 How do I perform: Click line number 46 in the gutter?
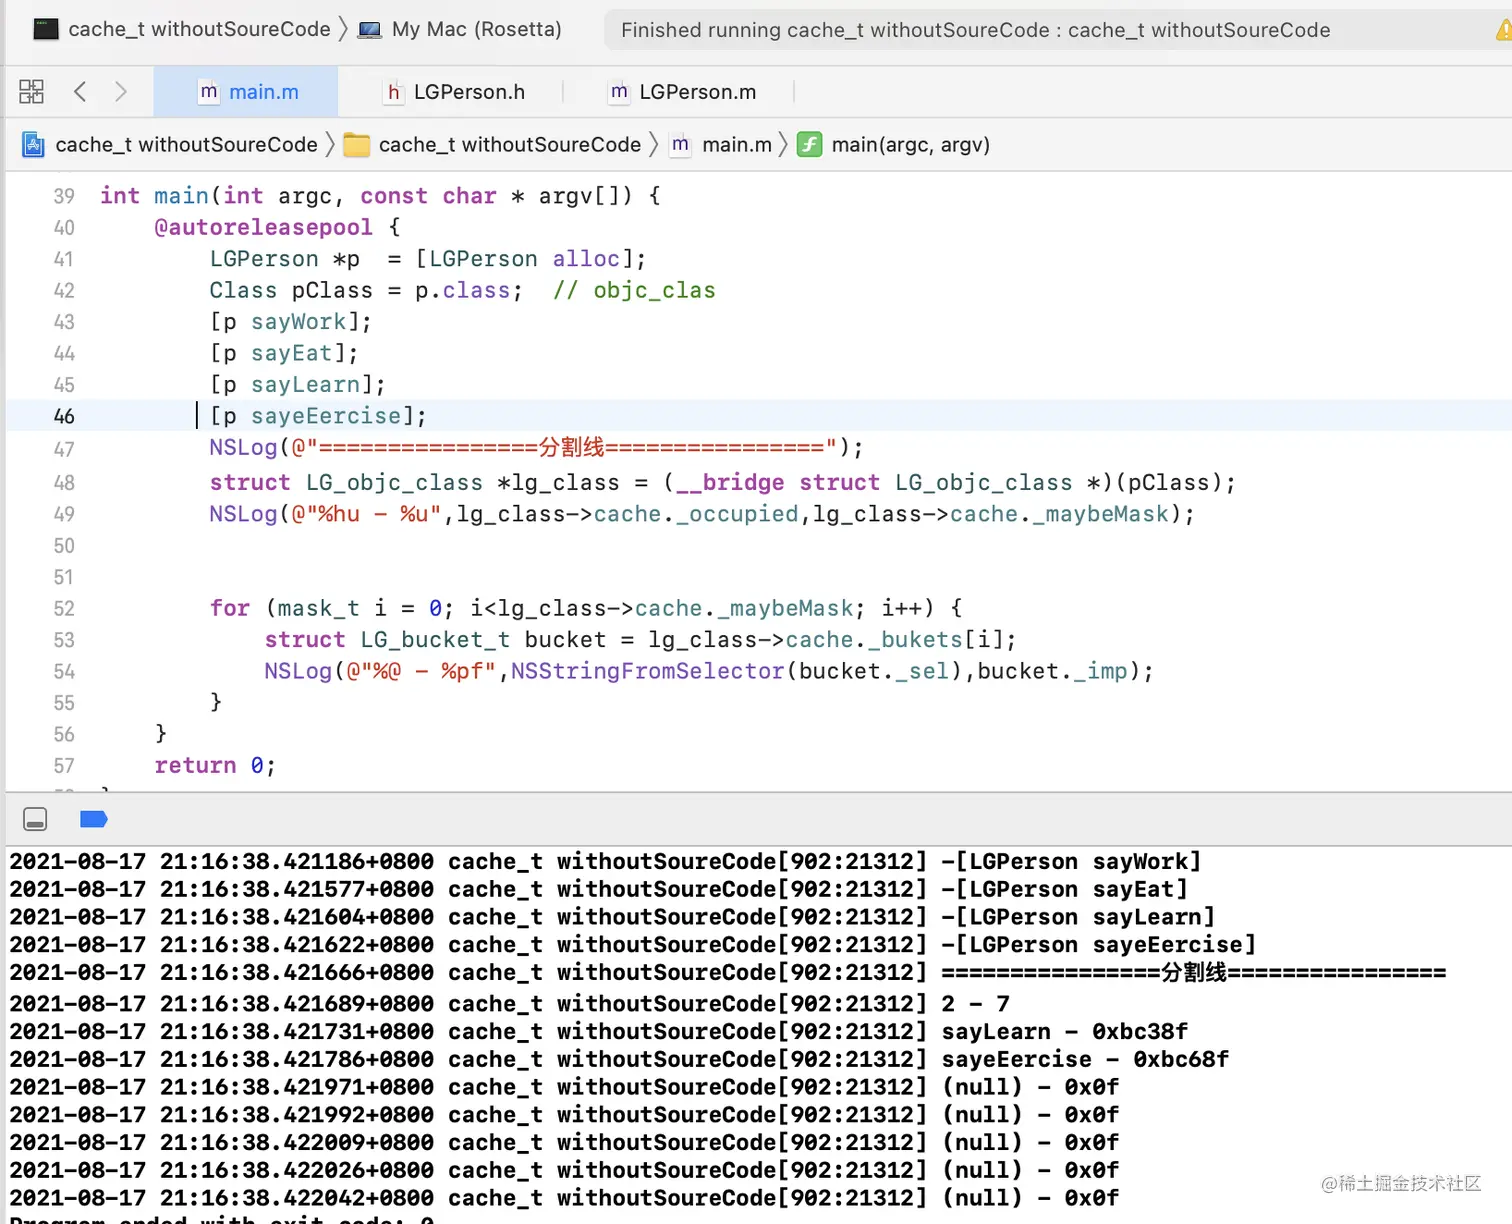(x=64, y=416)
